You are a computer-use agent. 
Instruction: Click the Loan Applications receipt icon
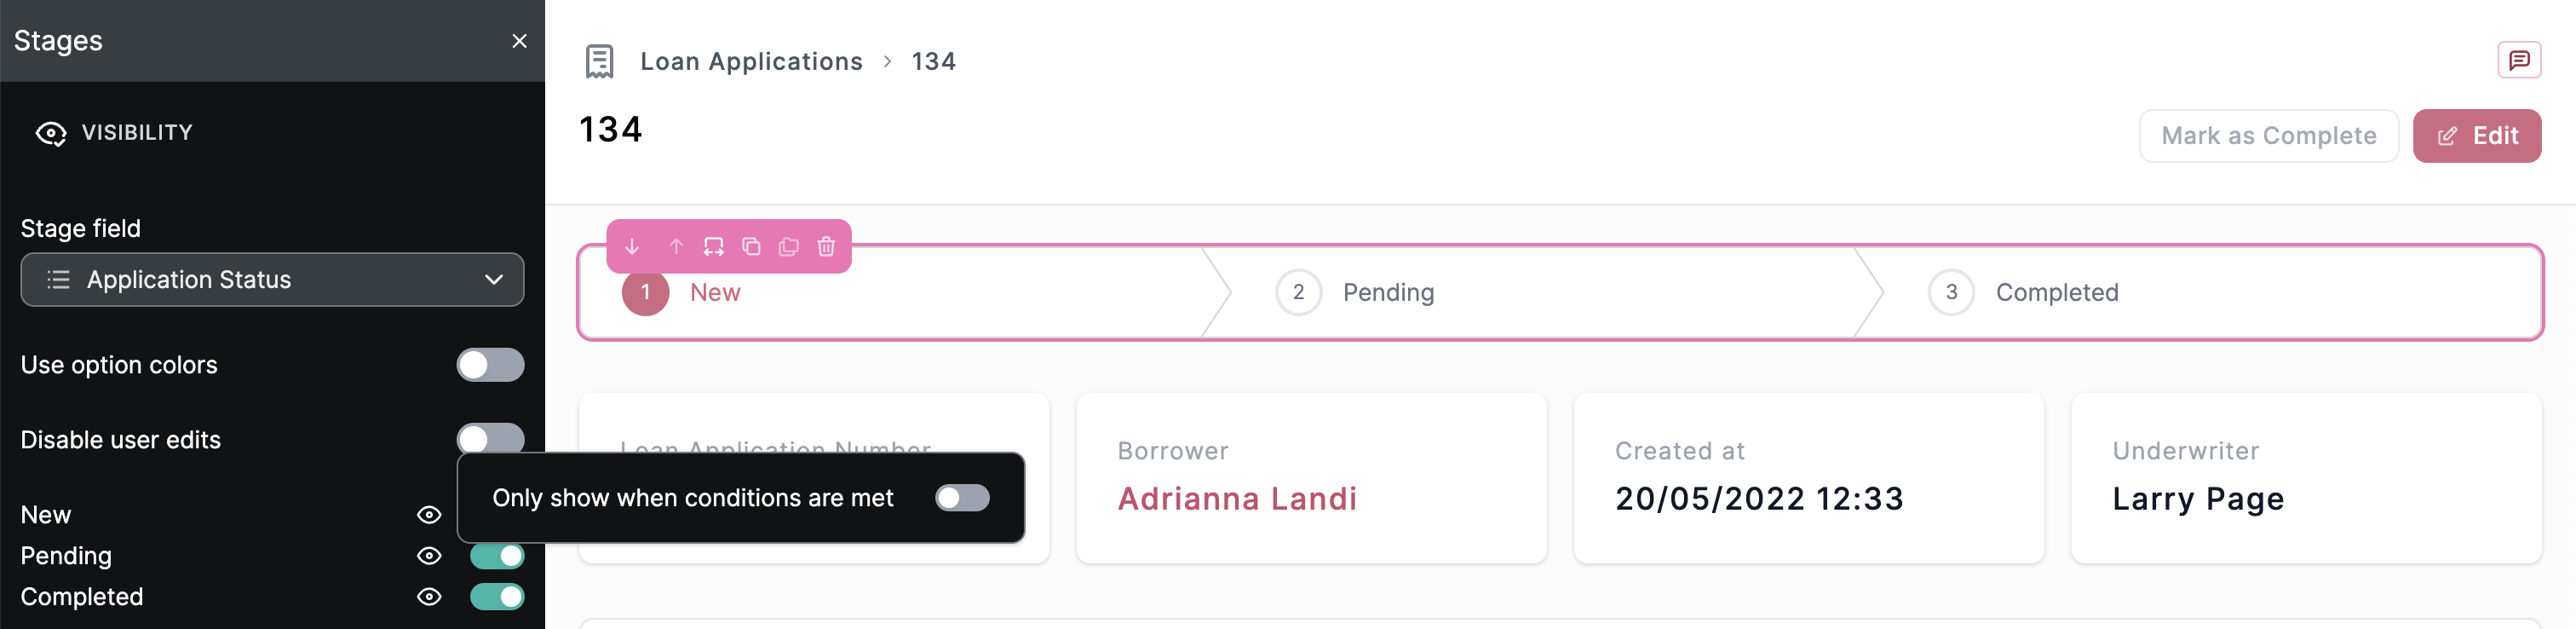coord(599,61)
